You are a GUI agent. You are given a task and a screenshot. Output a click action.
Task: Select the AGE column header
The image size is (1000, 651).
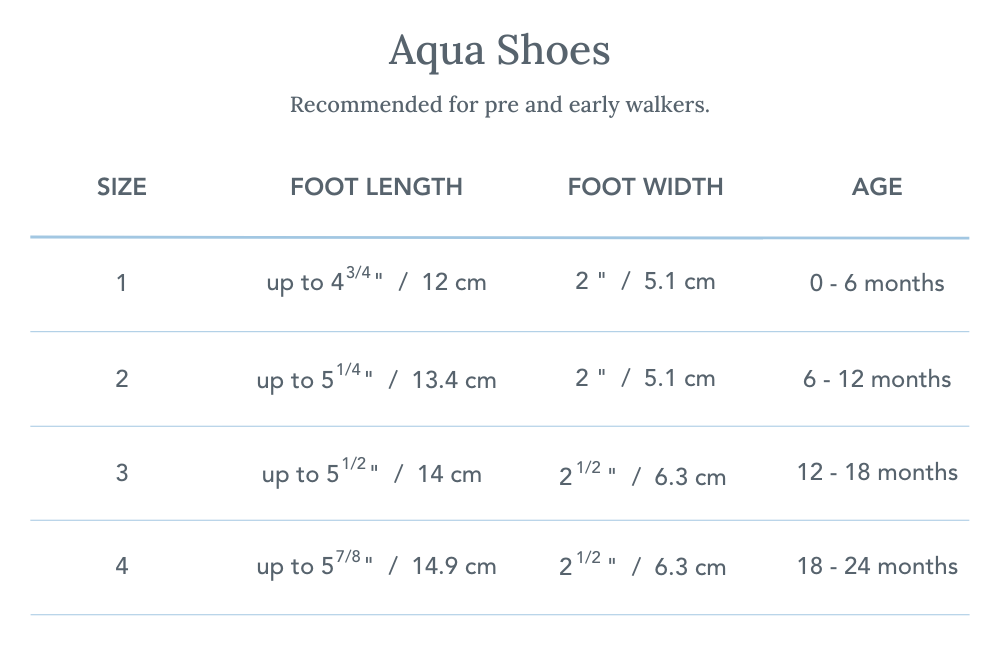[877, 187]
